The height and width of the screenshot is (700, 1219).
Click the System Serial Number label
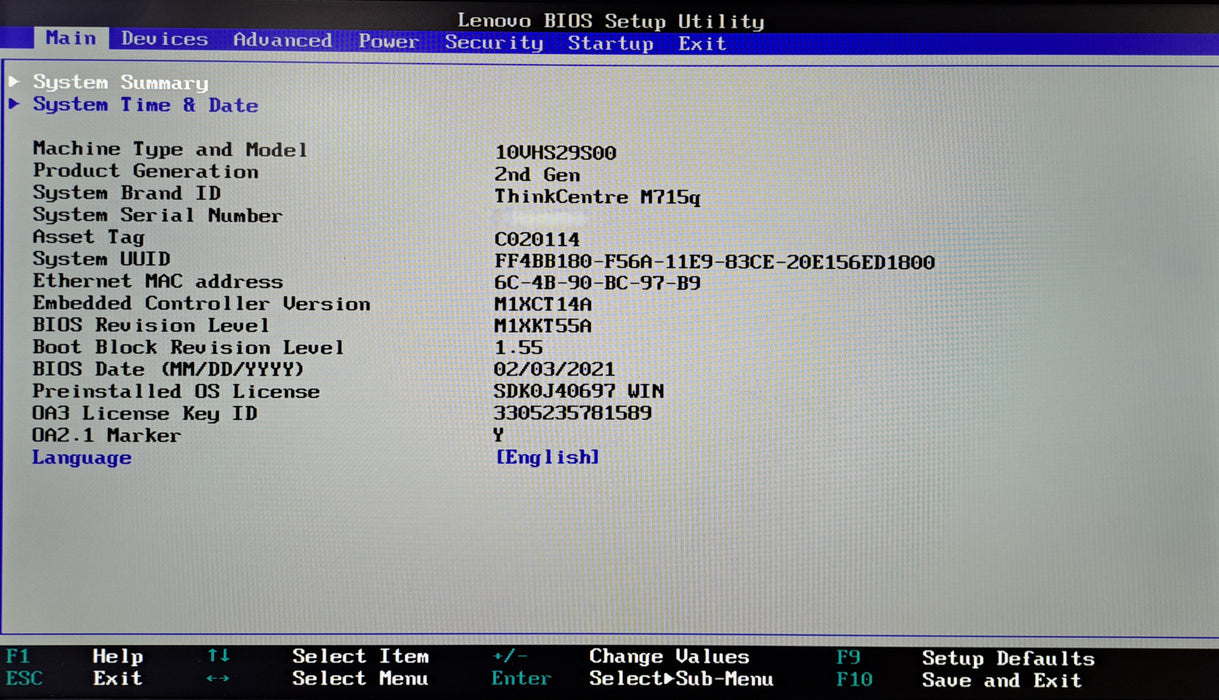[158, 215]
